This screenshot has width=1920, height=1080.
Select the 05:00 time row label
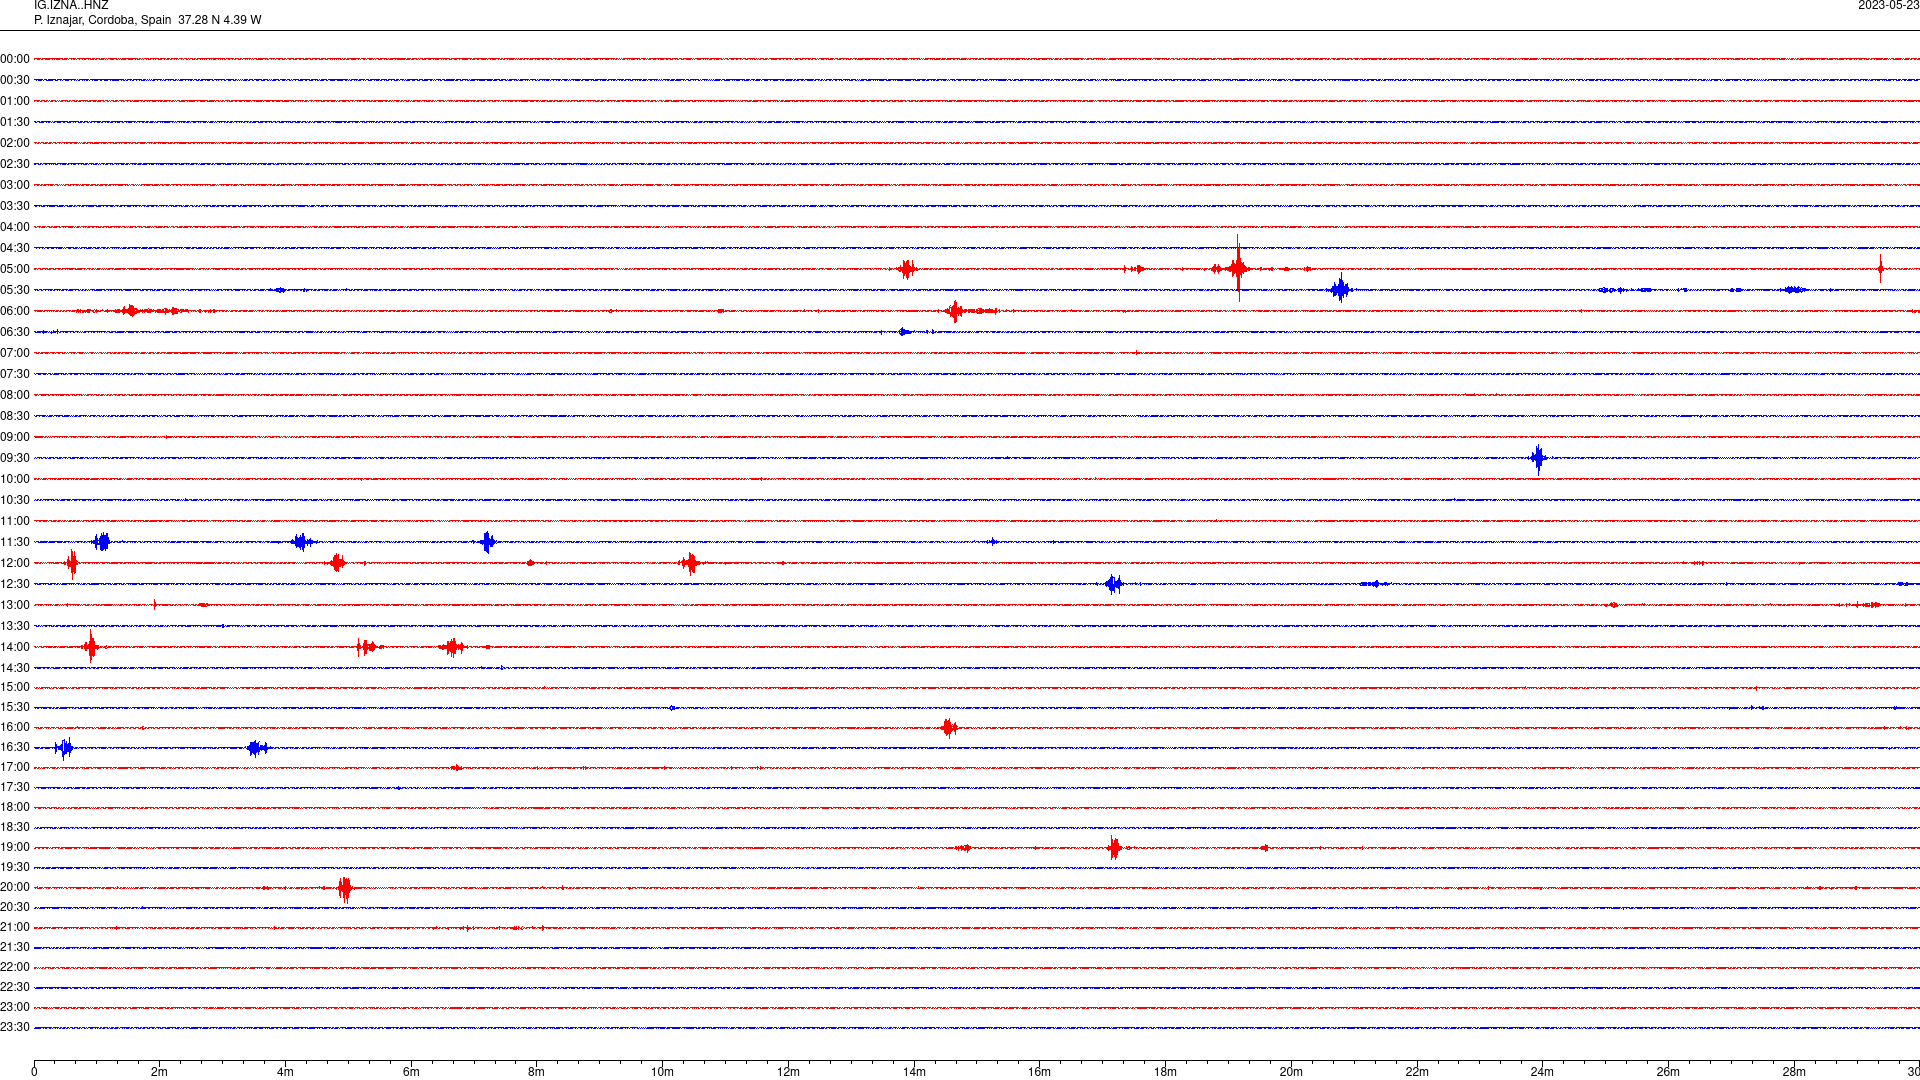(15, 269)
